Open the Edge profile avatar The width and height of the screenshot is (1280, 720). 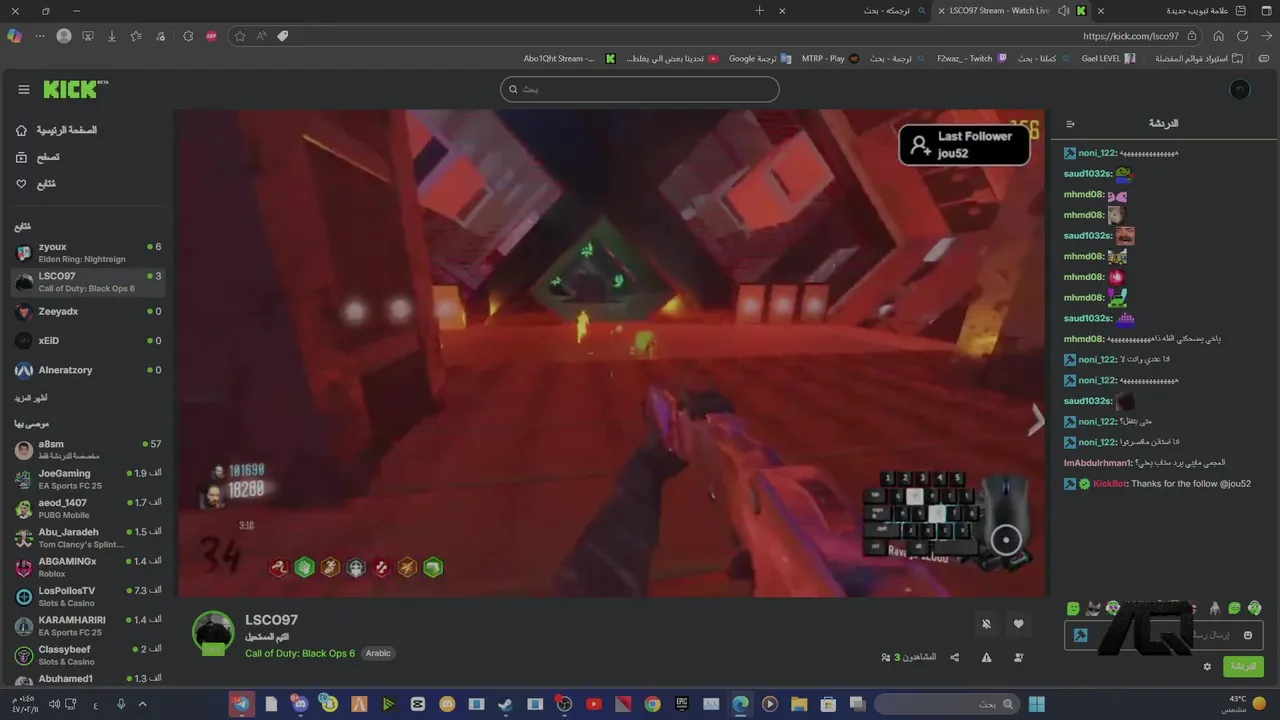[64, 36]
